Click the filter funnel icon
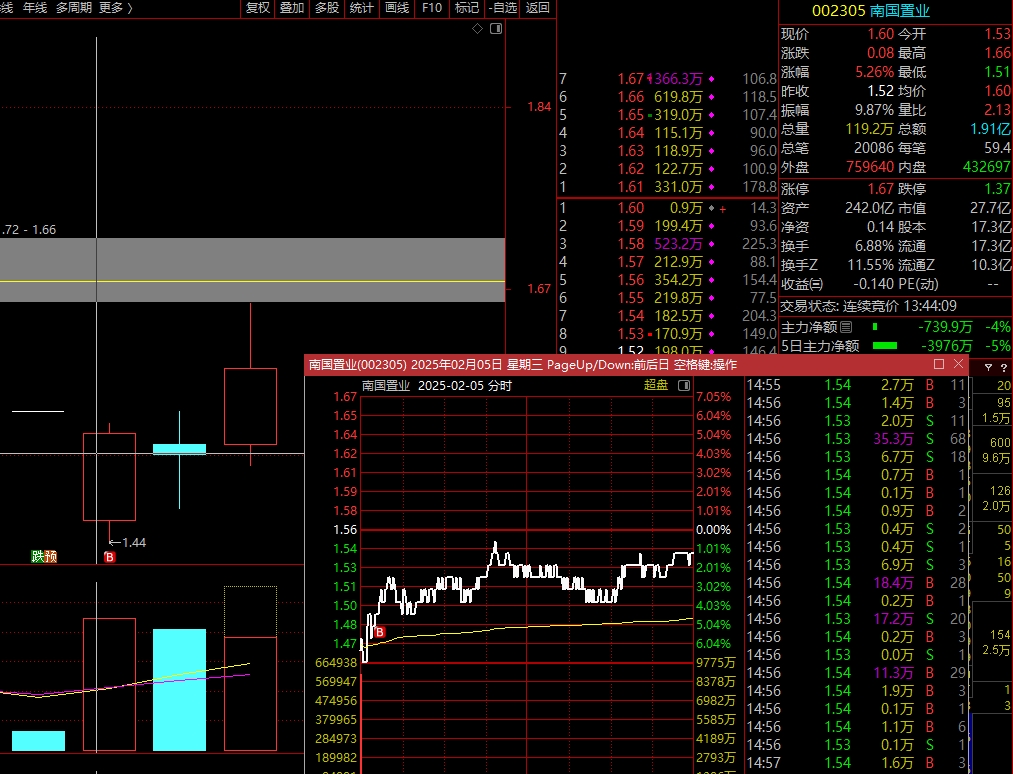 point(988,367)
